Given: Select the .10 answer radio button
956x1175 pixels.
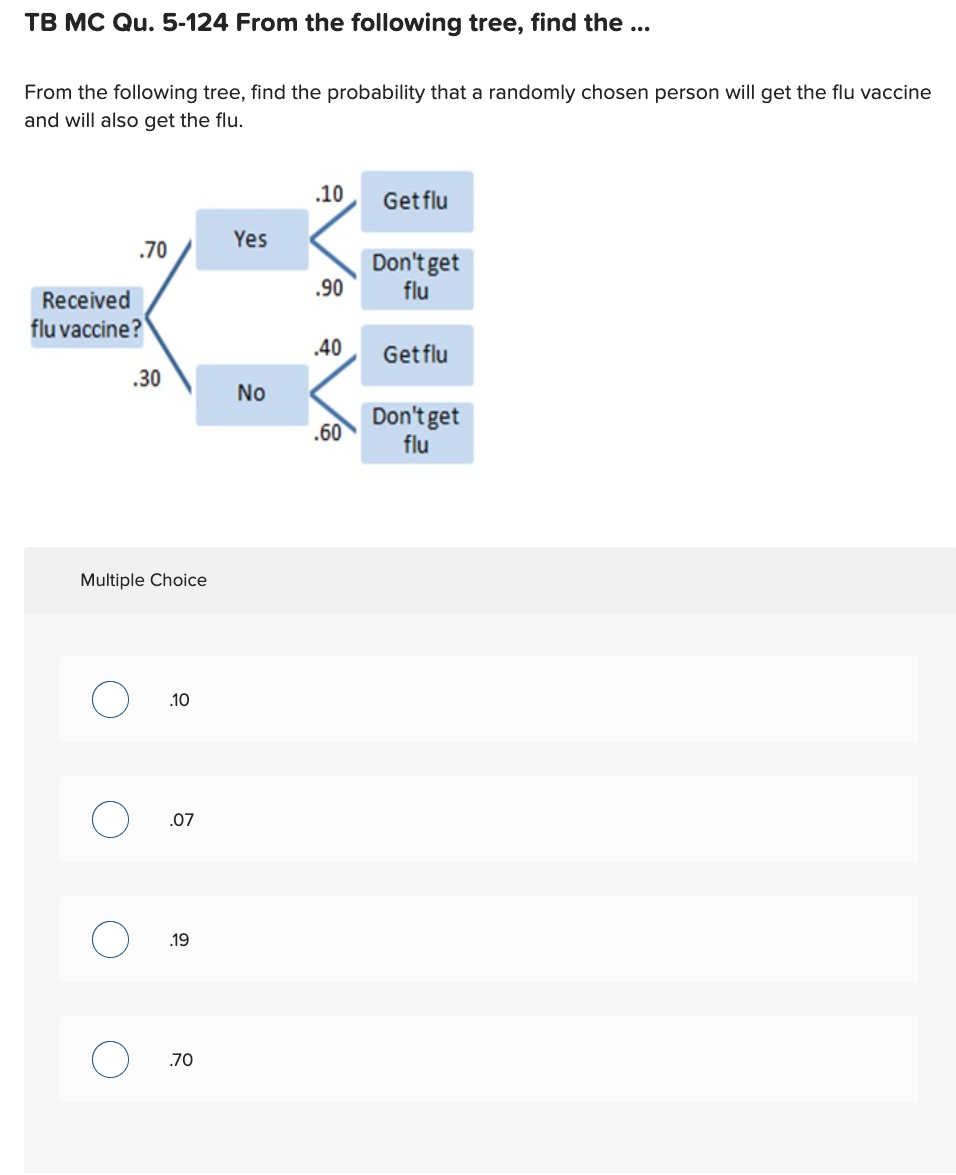Looking at the screenshot, I should coord(110,700).
